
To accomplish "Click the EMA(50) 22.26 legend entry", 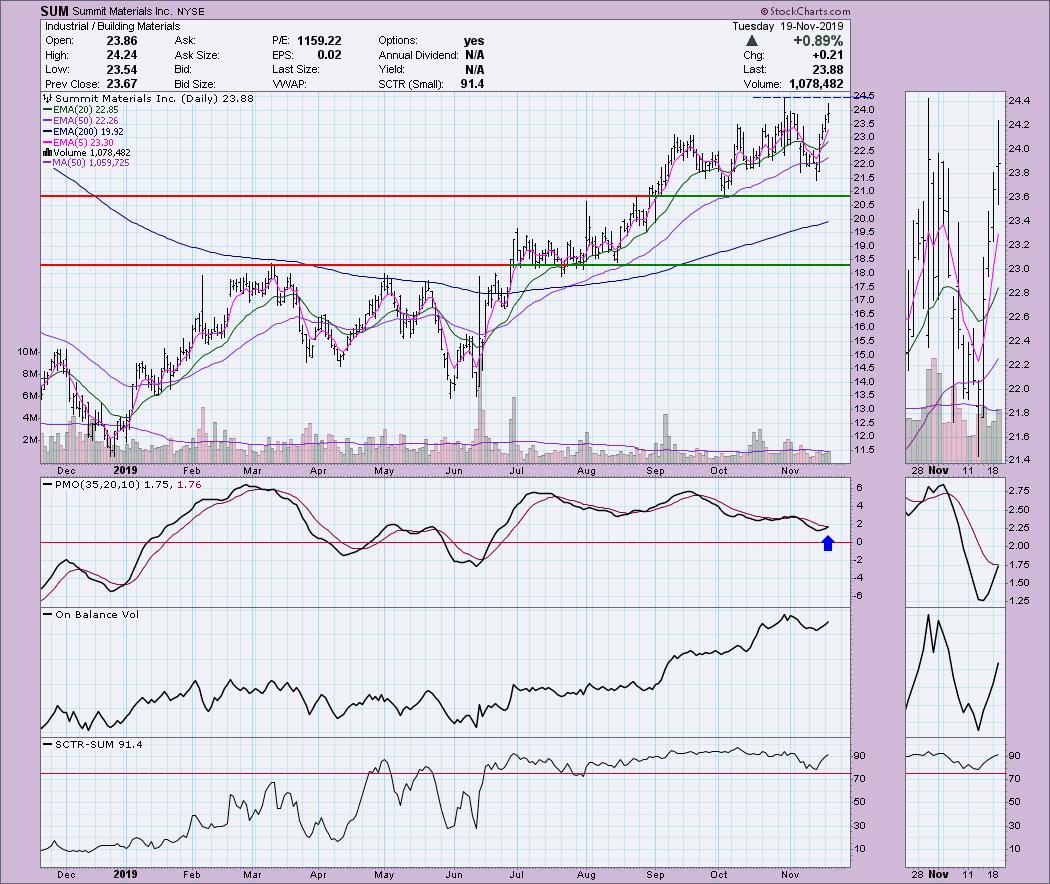I will pos(80,121).
